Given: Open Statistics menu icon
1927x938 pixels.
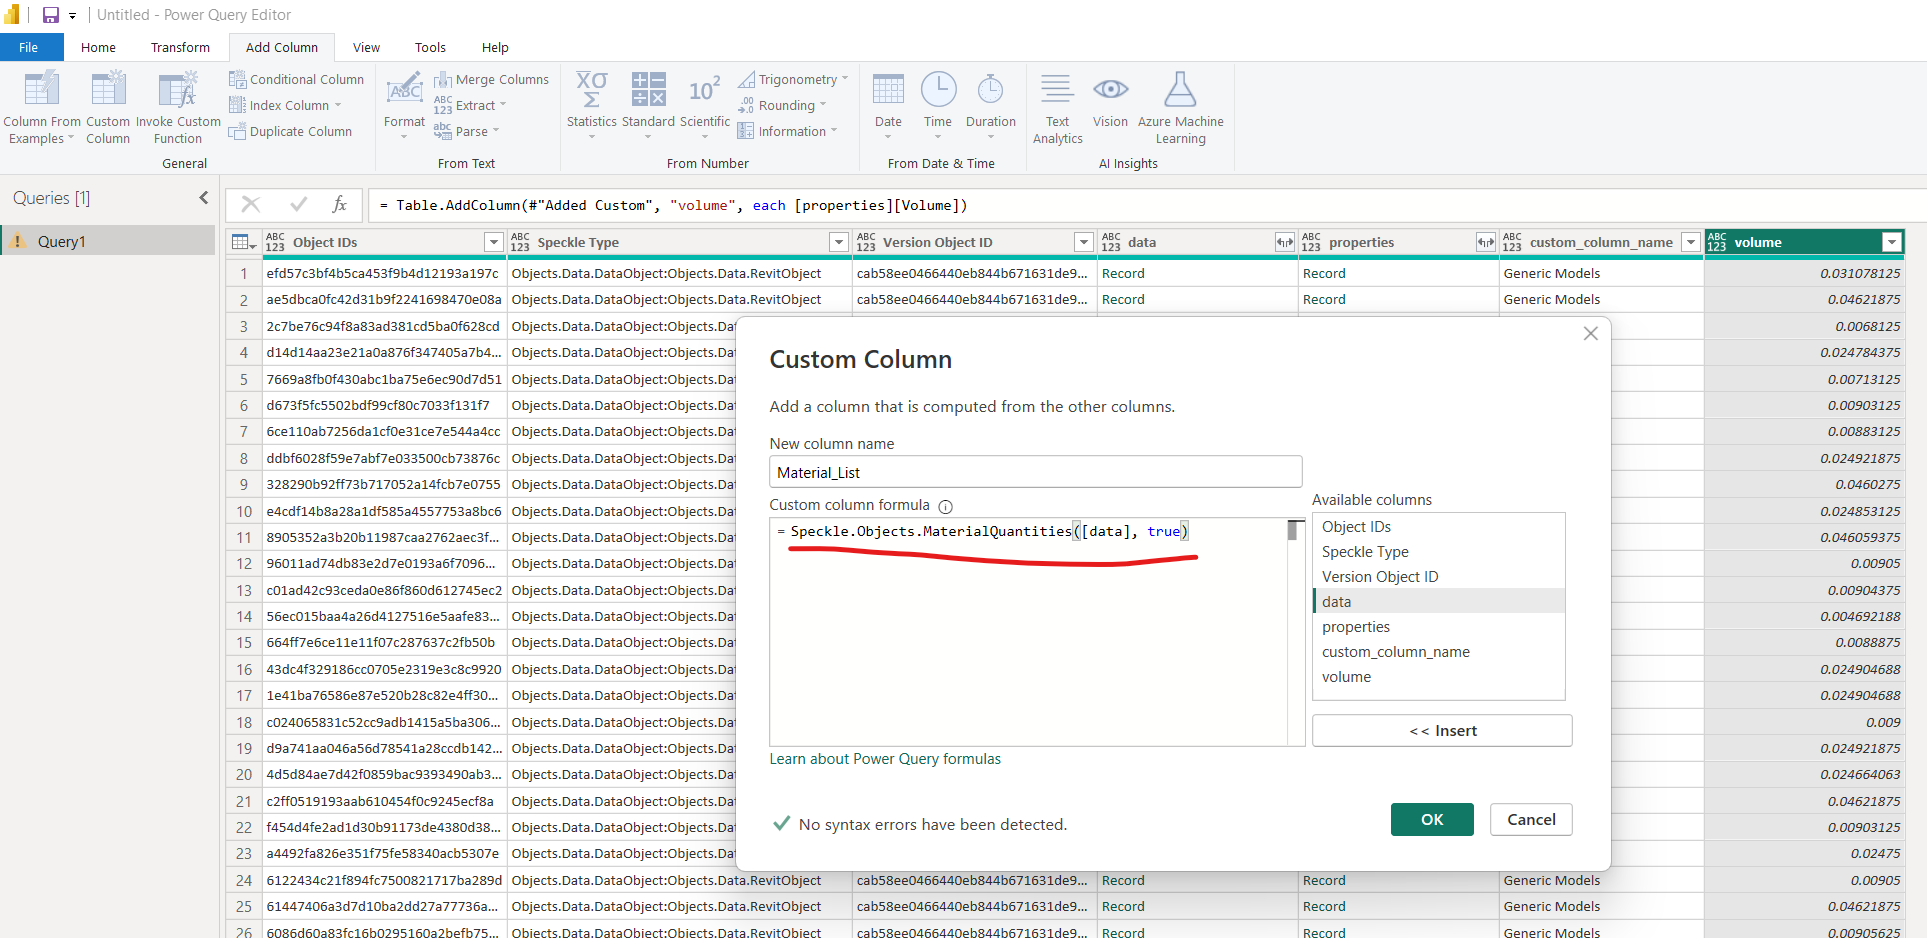Looking at the screenshot, I should 592,89.
